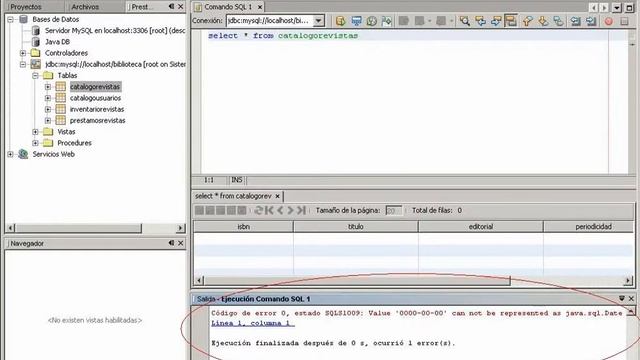Toggle Keep Prior Tabs option

tap(387, 21)
